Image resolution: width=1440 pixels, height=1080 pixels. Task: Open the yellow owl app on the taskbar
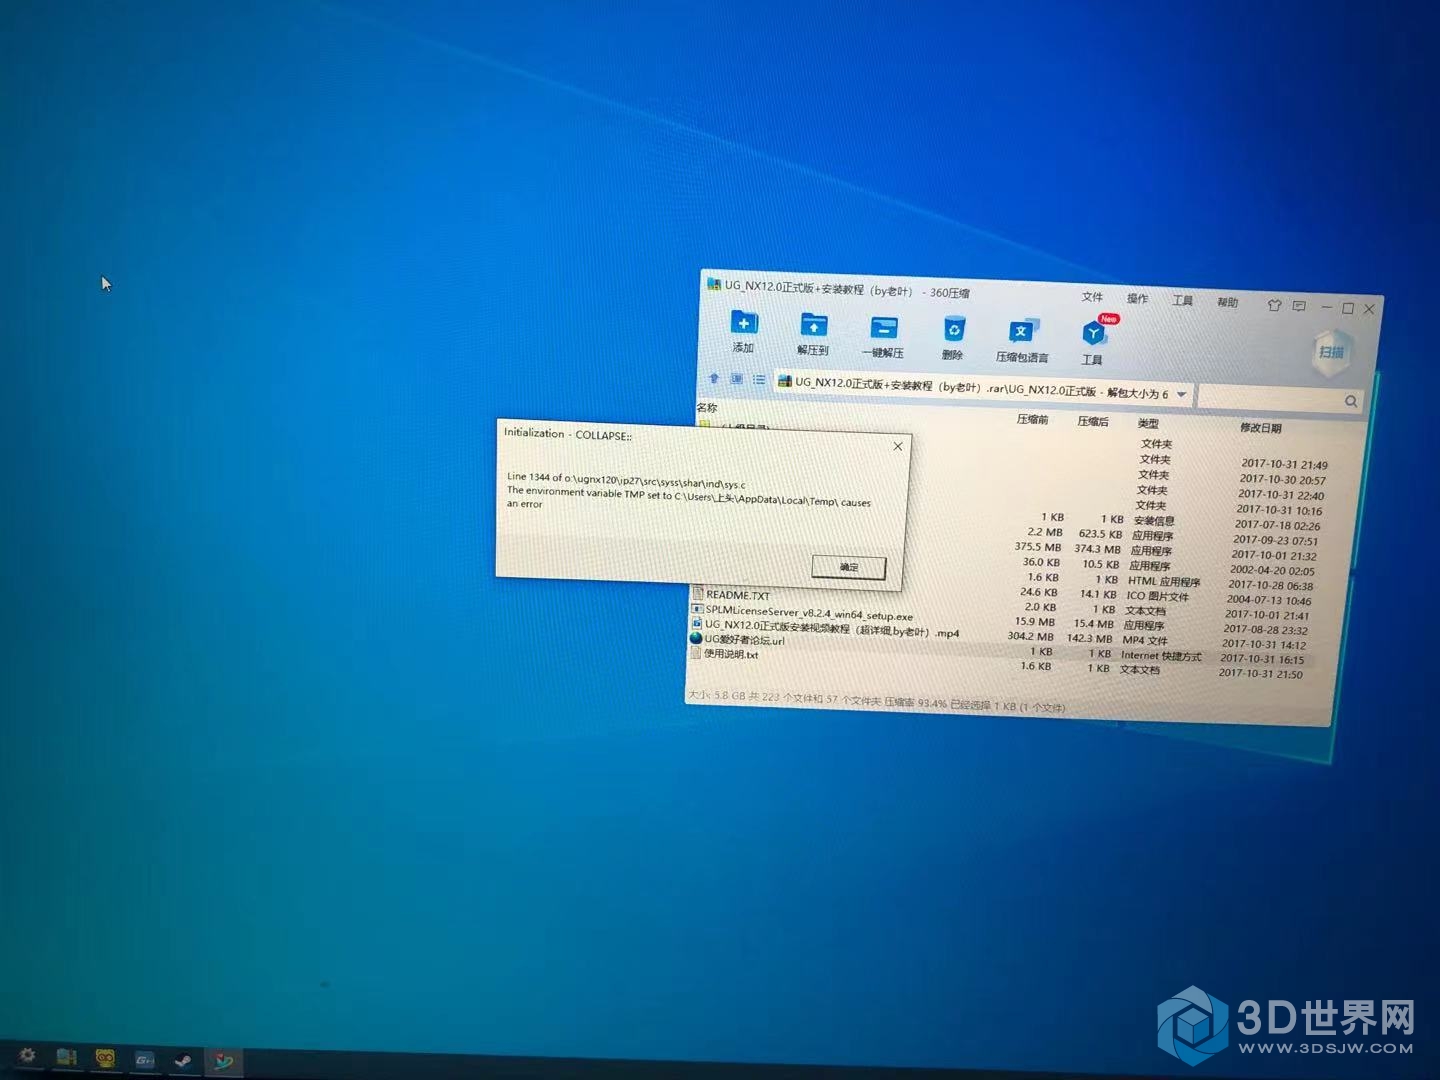[105, 1058]
